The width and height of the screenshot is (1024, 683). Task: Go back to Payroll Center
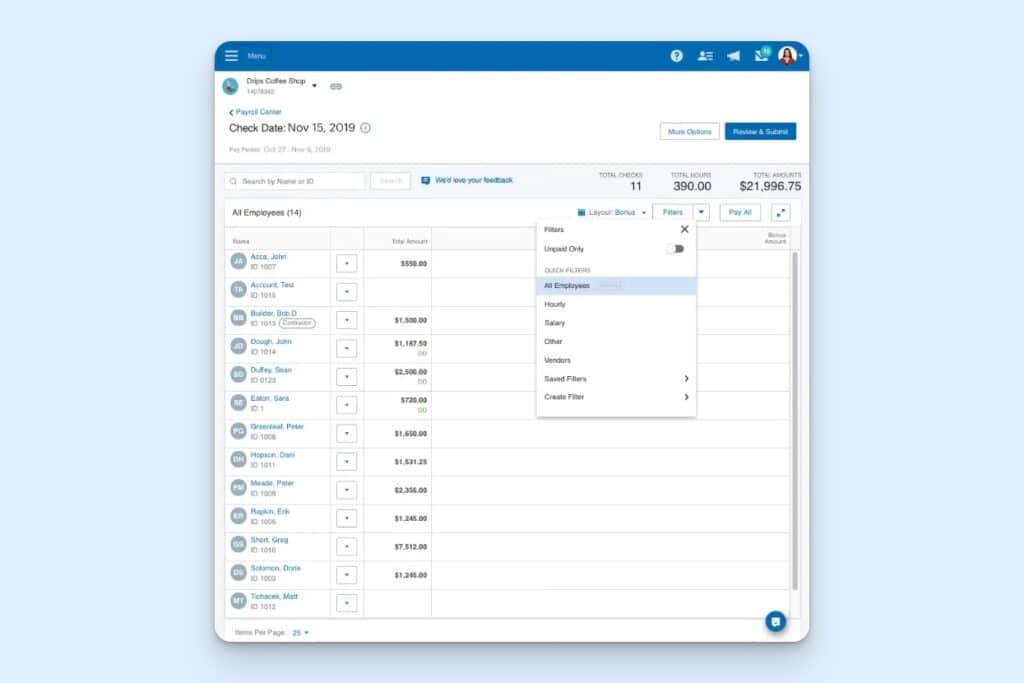pos(255,112)
